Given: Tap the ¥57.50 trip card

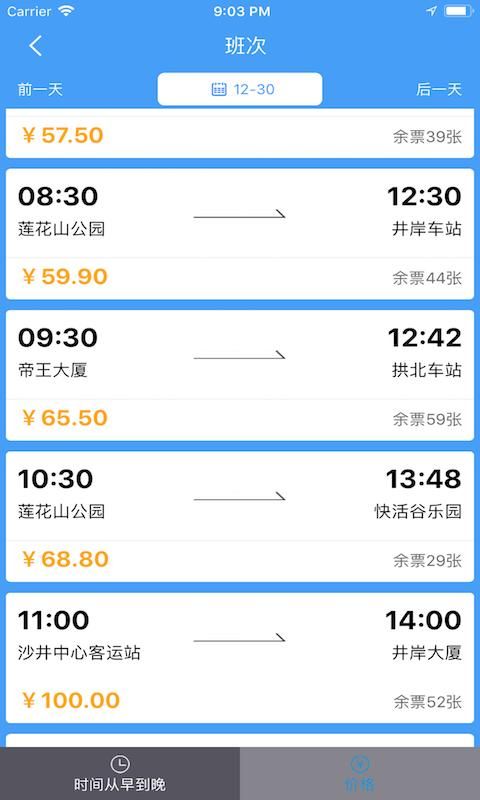Looking at the screenshot, I should click(240, 135).
